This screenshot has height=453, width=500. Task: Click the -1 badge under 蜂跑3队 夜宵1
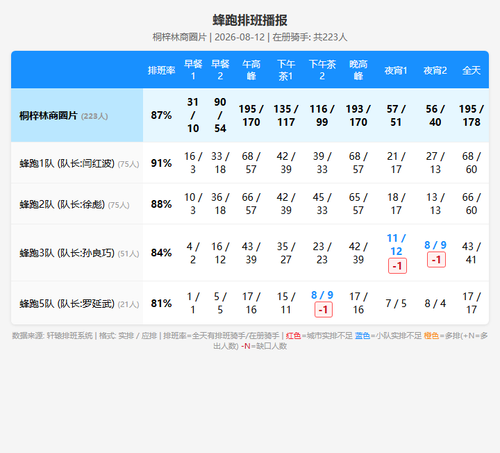[397, 266]
